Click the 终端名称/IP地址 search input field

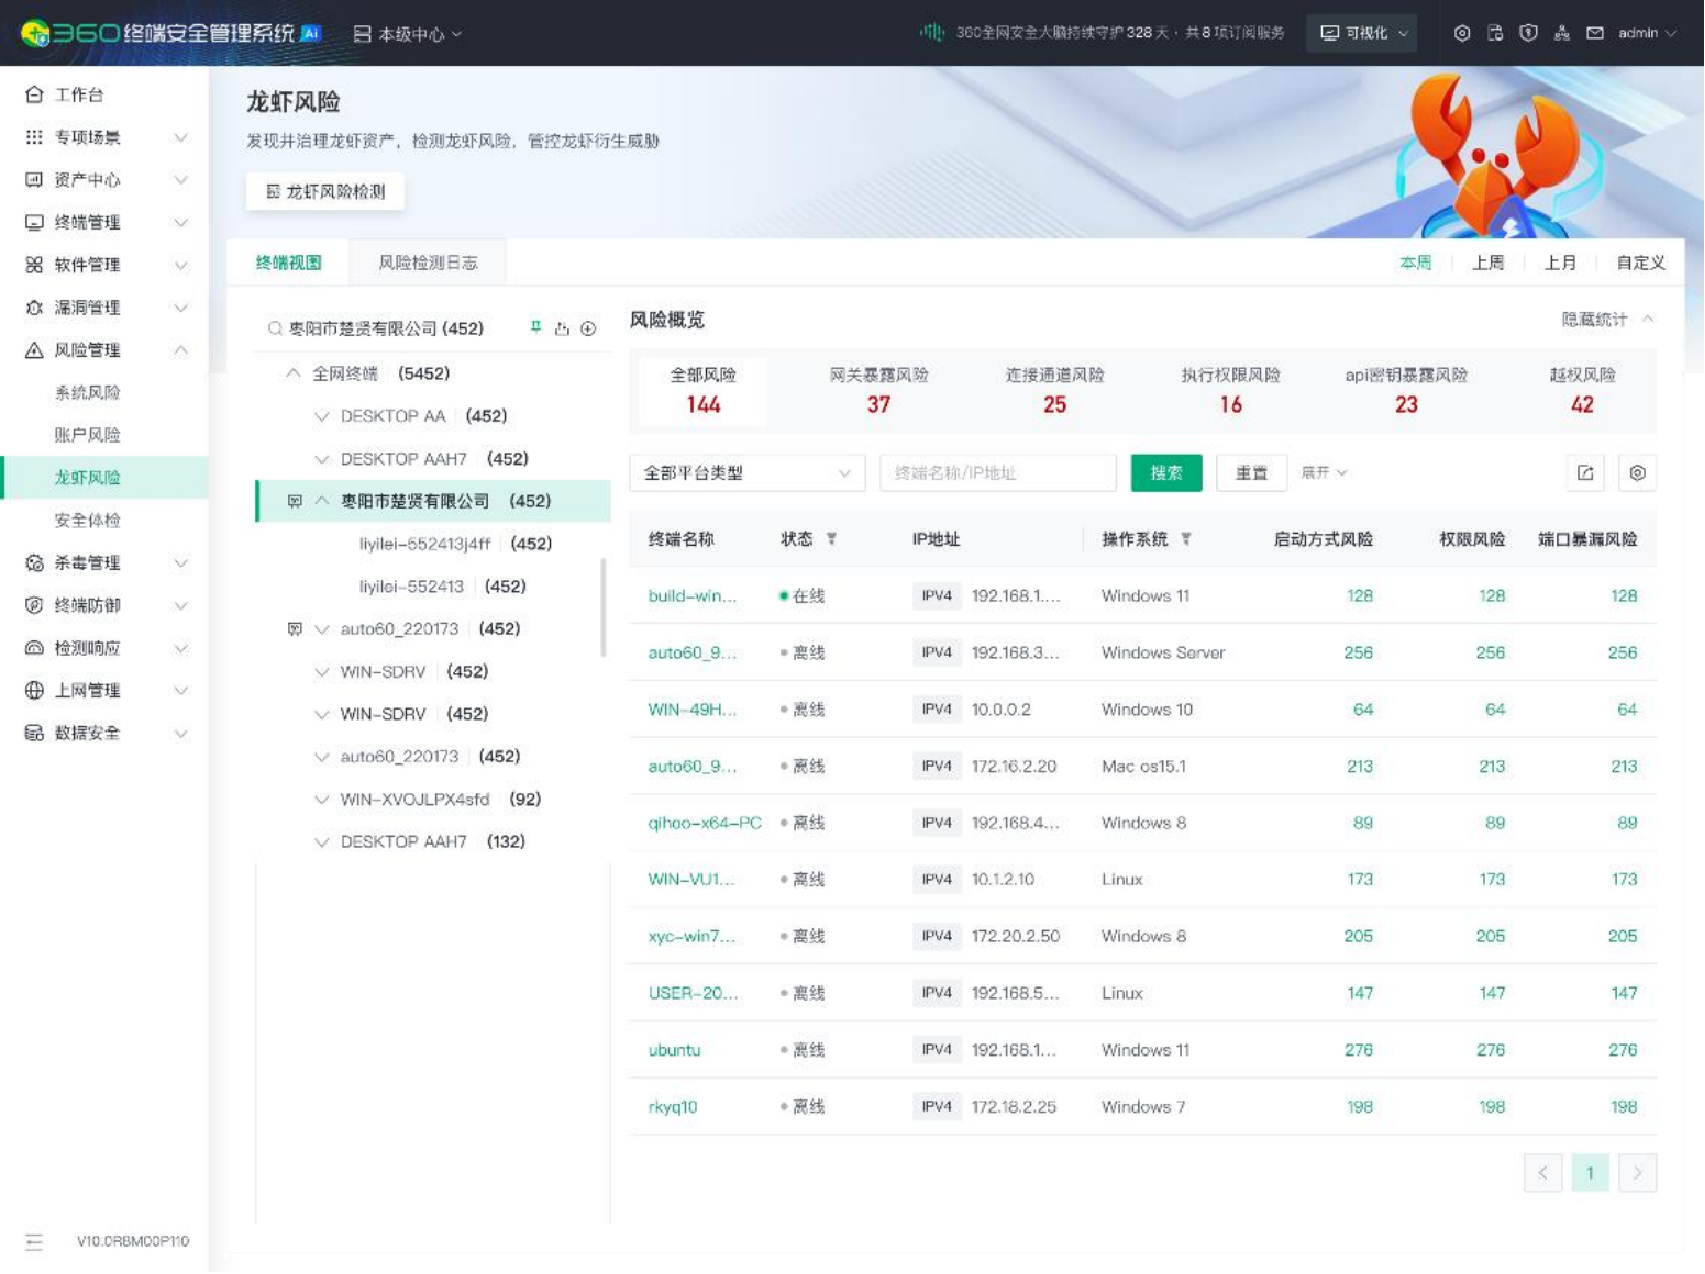point(997,473)
